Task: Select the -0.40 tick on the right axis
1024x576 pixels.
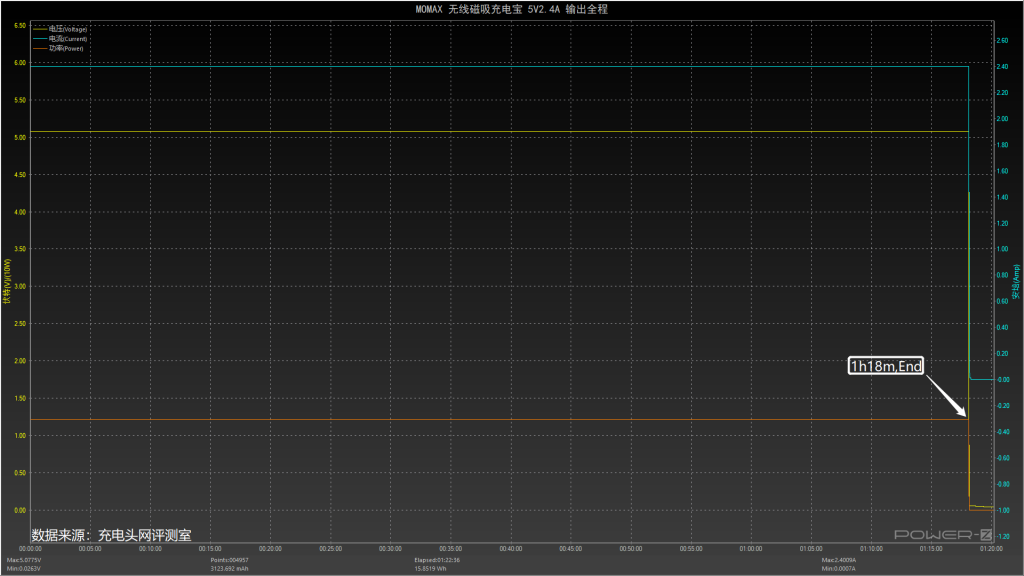Action: click(x=1002, y=432)
